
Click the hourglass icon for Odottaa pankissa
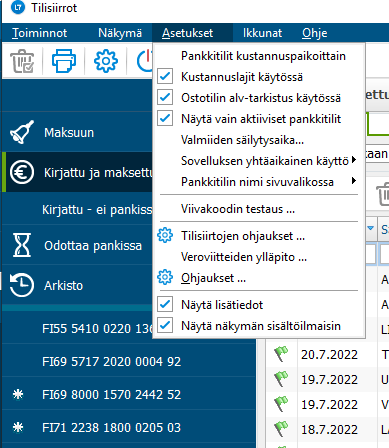[x=22, y=245]
